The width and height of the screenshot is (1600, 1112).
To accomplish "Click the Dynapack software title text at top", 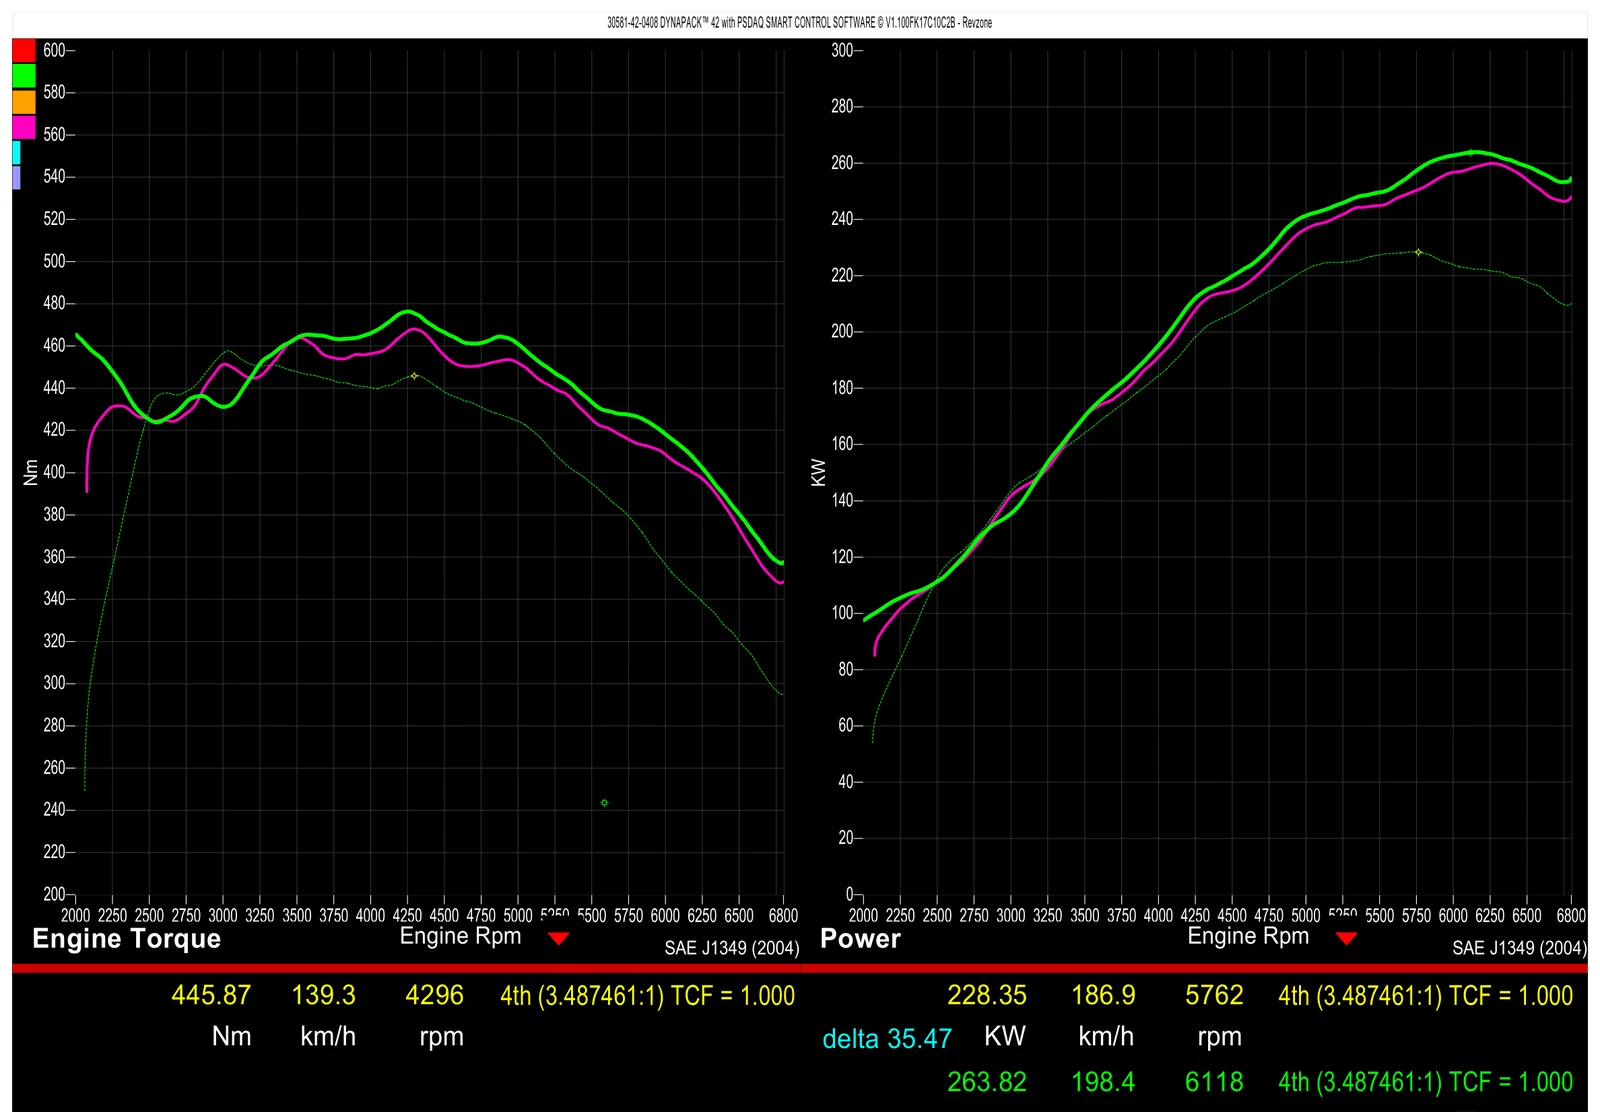I will pos(799,23).
